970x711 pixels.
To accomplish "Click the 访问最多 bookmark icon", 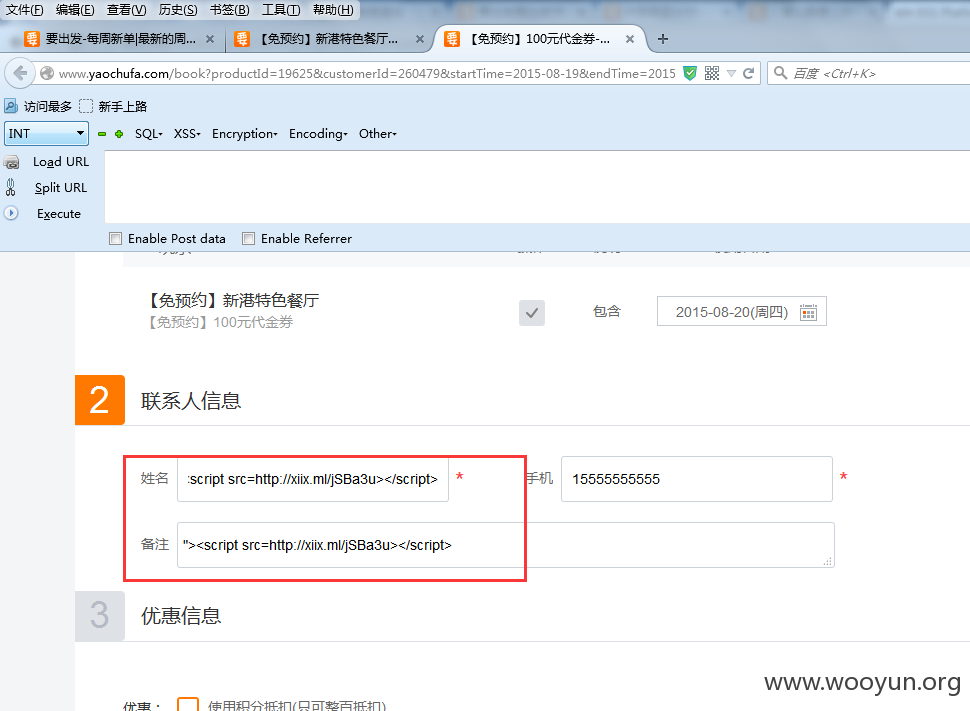I will 11,106.
